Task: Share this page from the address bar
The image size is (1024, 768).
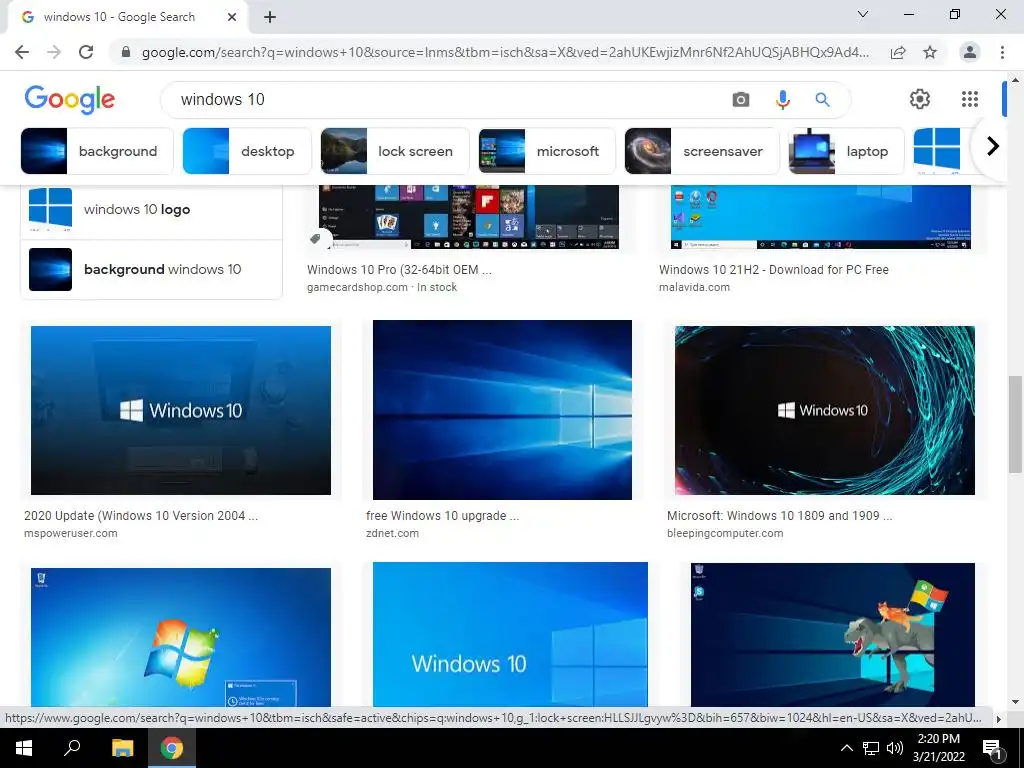Action: pos(898,52)
